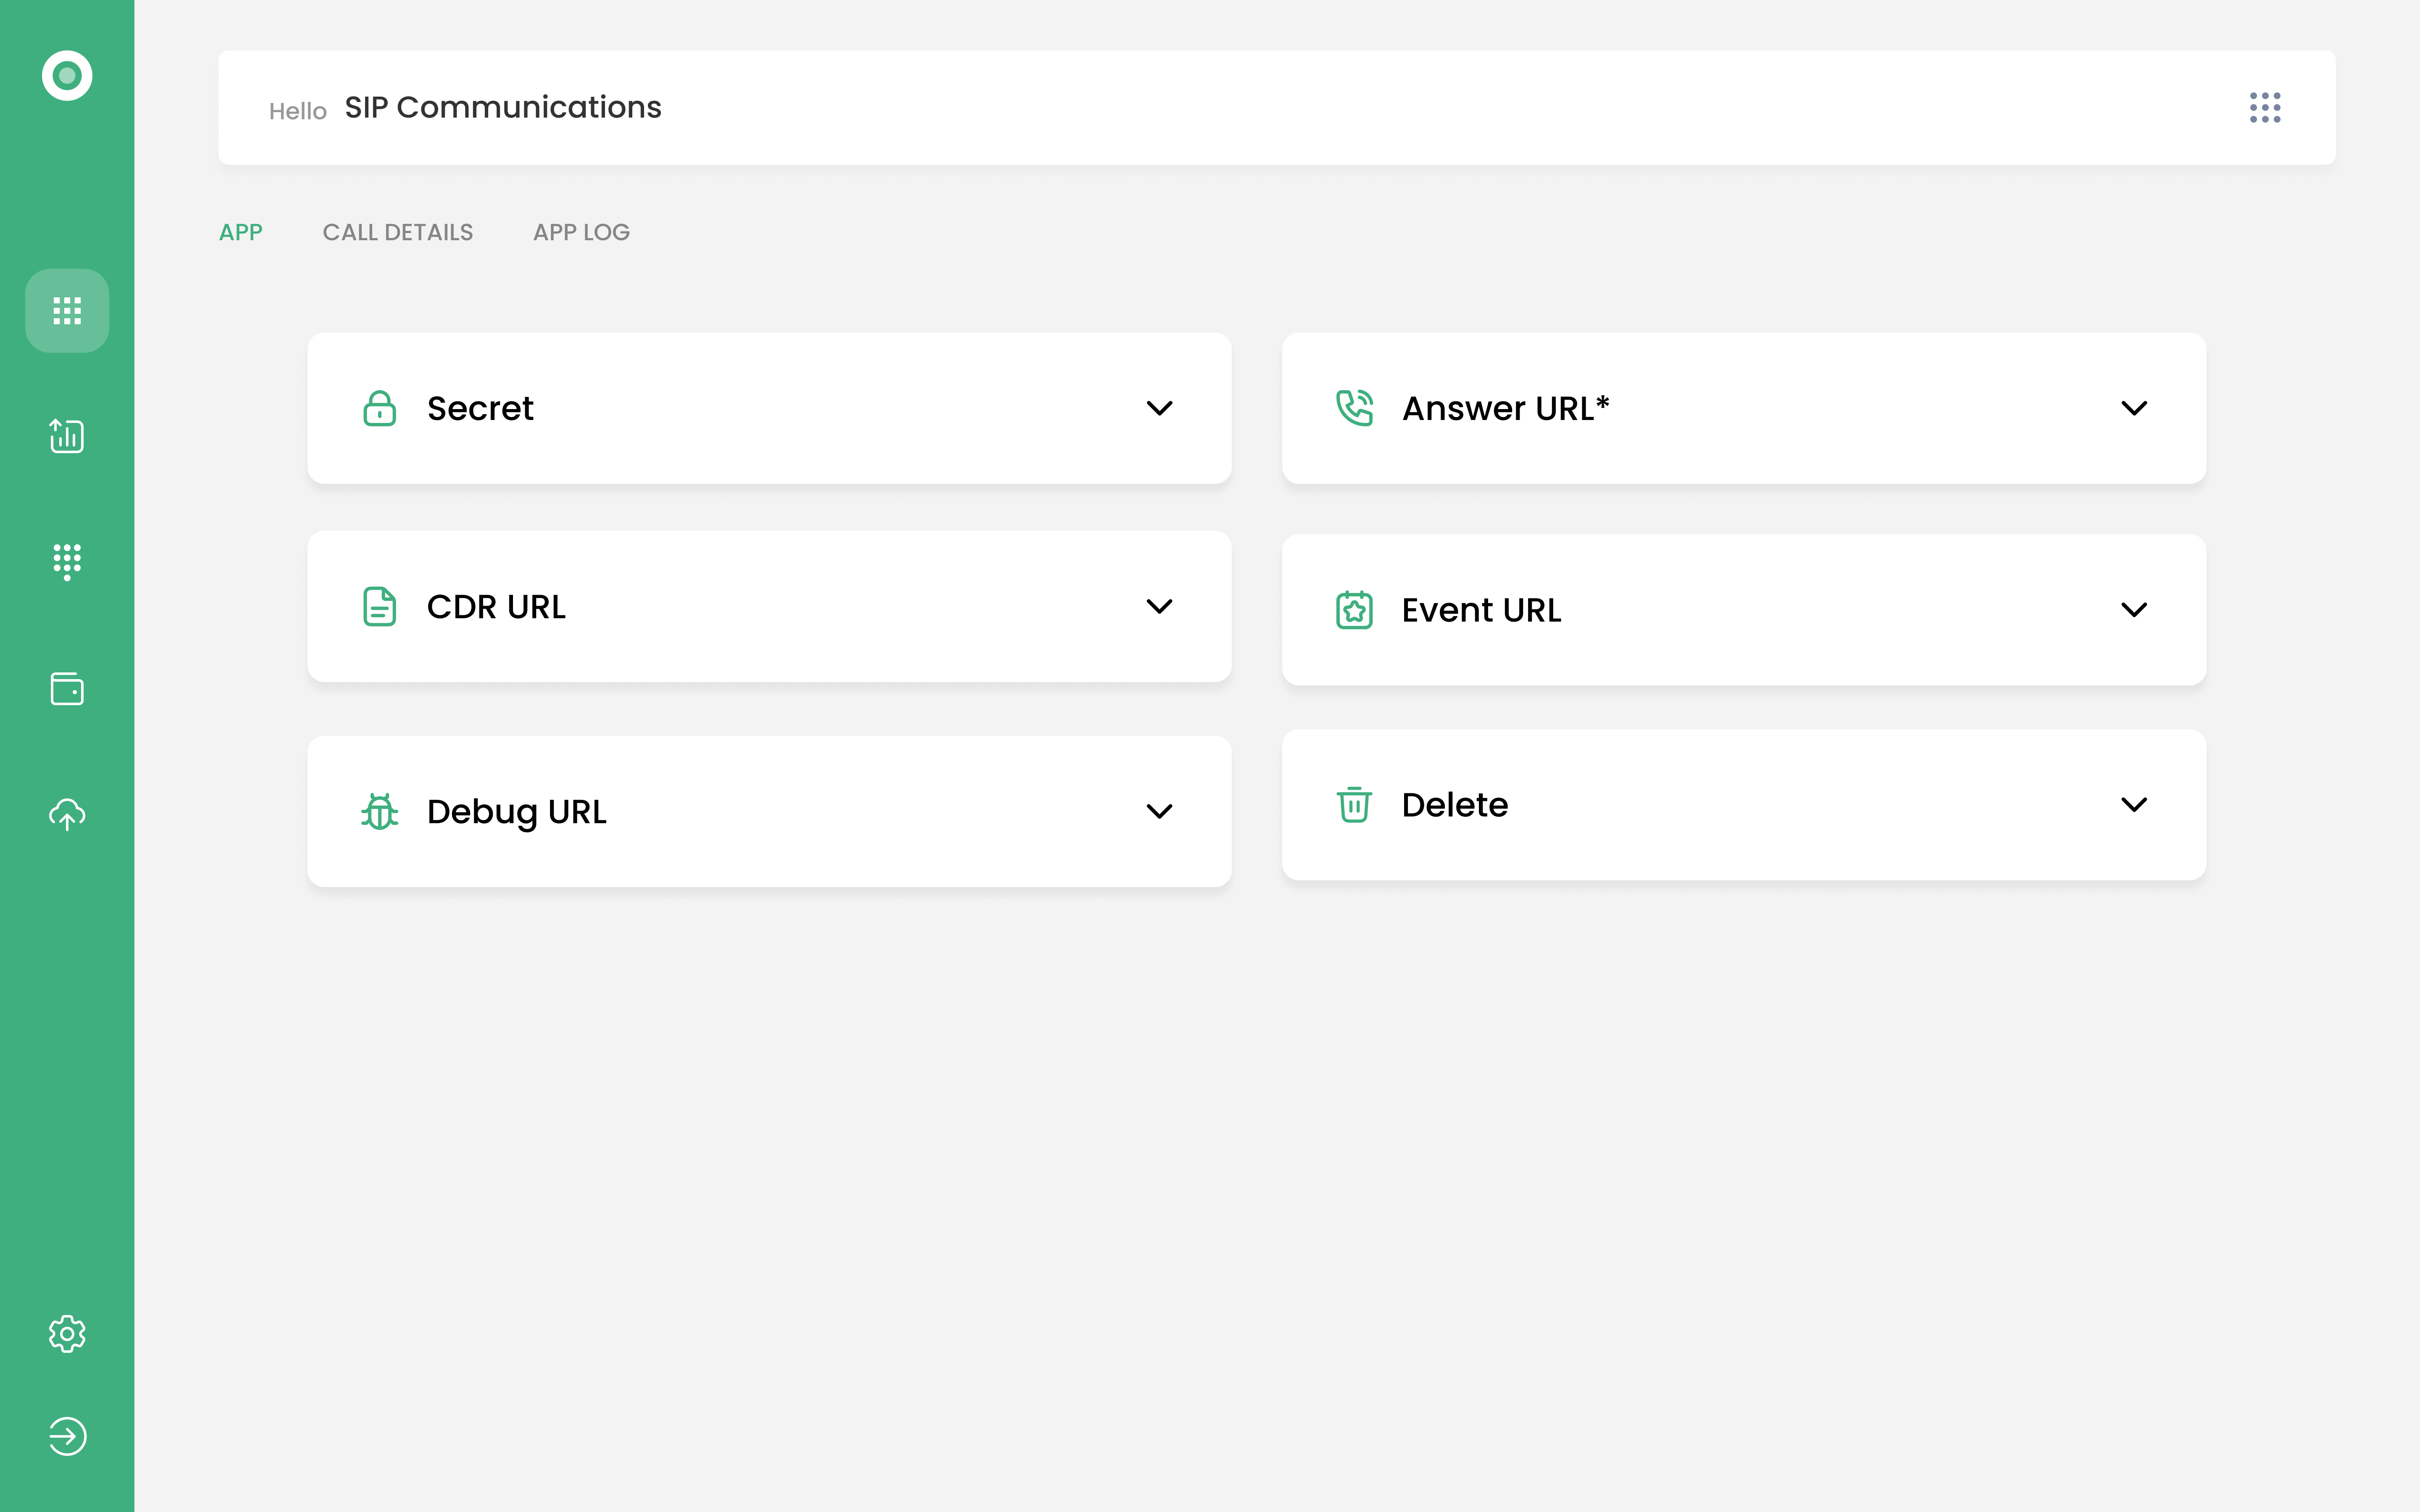Open the dotted grid menu in header

(x=2265, y=108)
